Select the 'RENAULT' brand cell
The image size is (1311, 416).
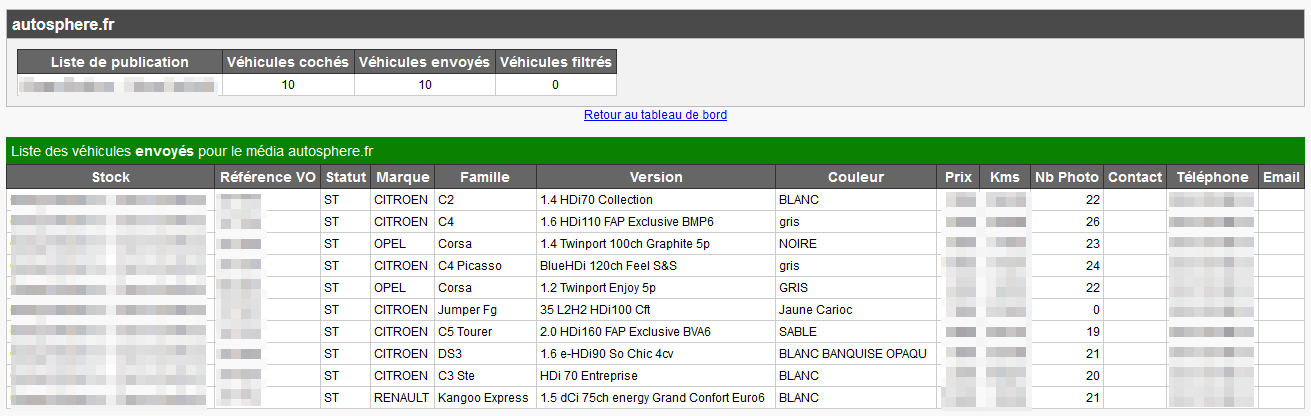pos(402,398)
